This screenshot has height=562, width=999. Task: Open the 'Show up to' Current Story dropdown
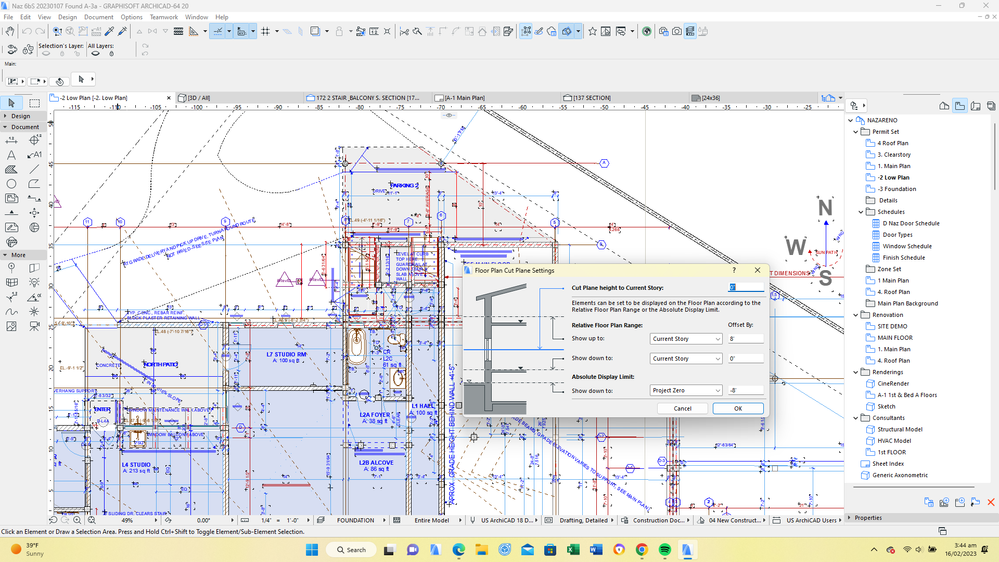(x=685, y=339)
